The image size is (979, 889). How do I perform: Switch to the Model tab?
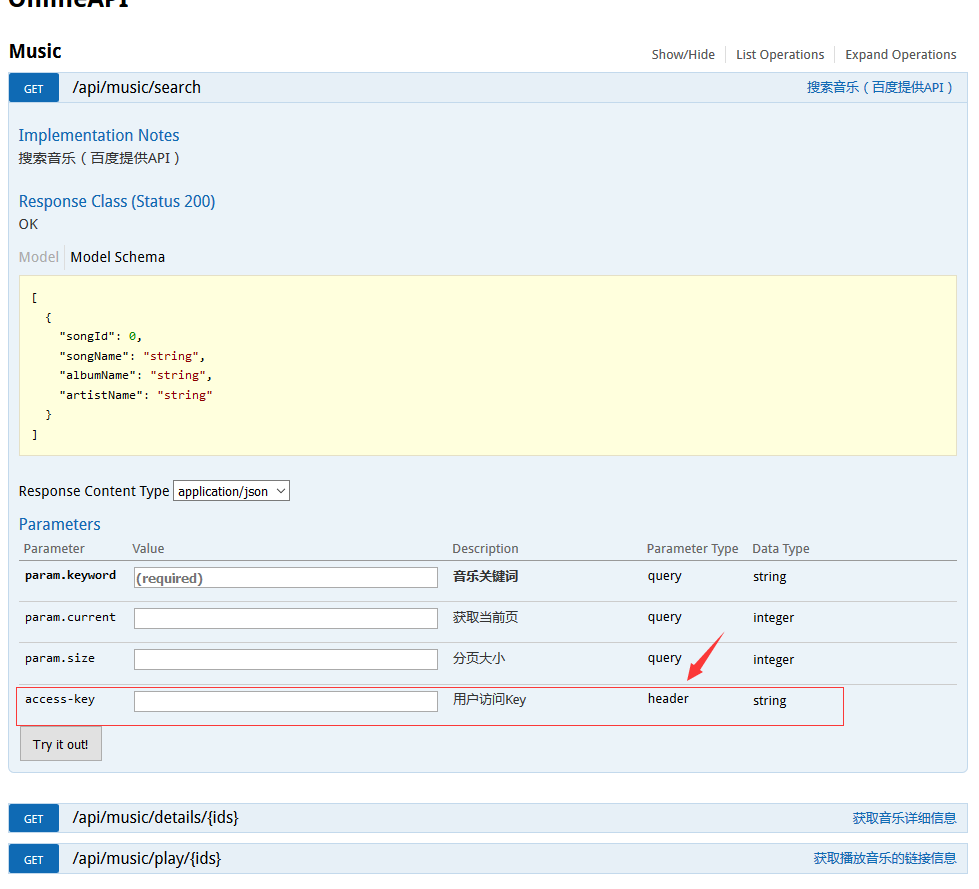click(38, 256)
